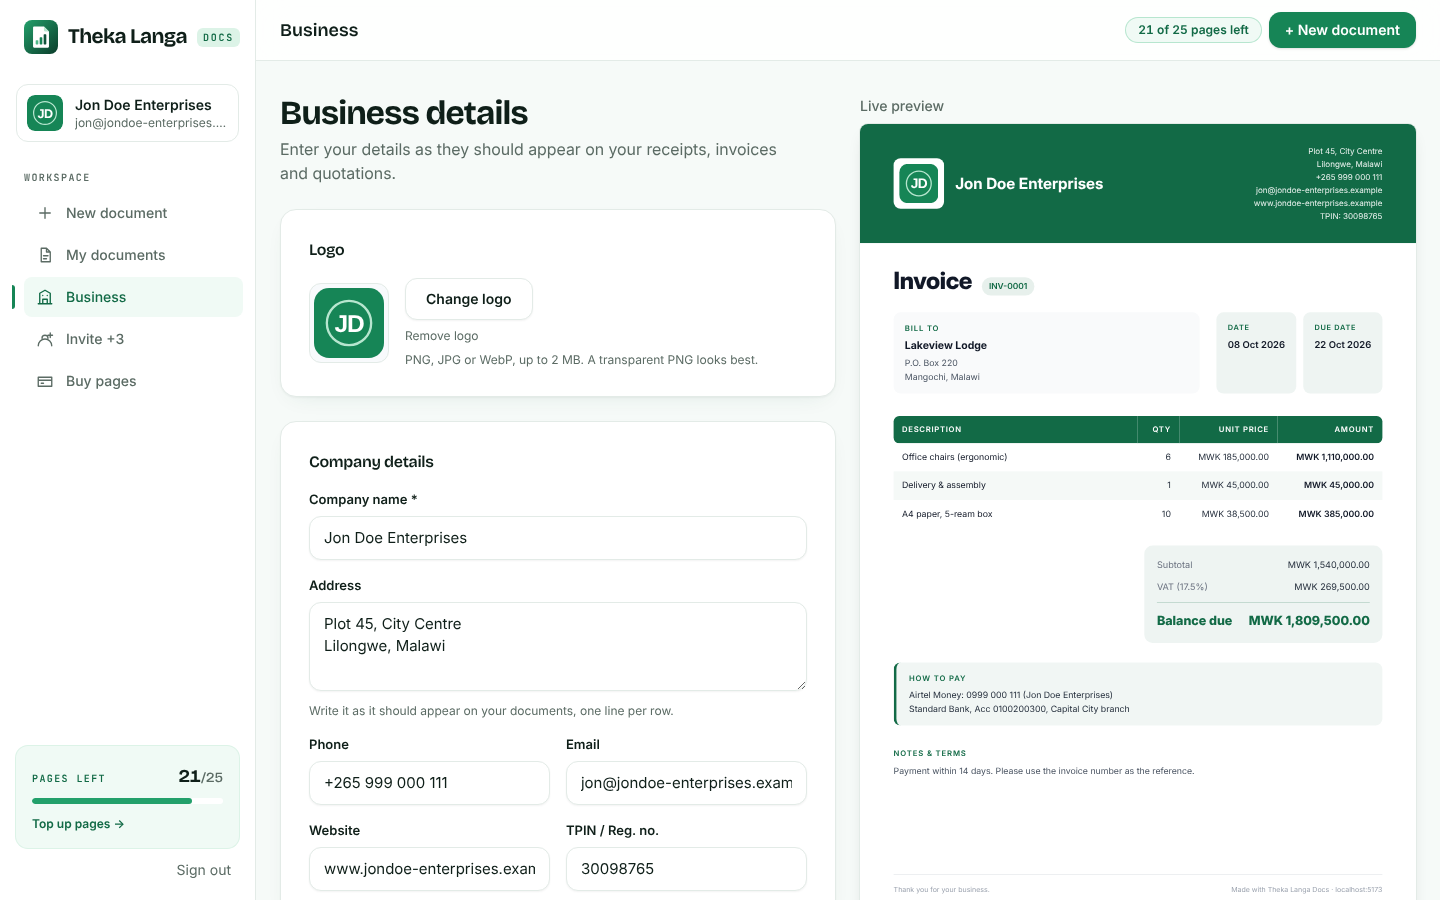This screenshot has height=900, width=1440.
Task: Open the Jon Doe Enterprises account card
Action: tap(127, 113)
